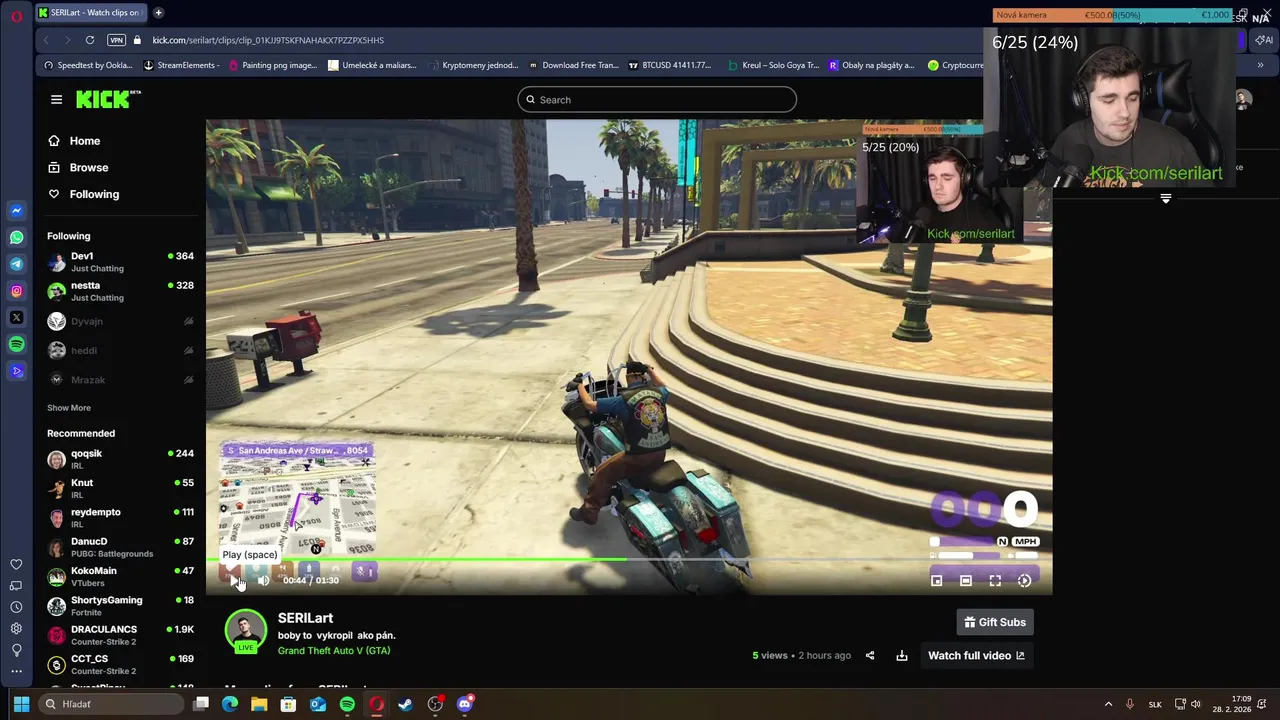The width and height of the screenshot is (1280, 720).
Task: Go to Home in Kick sidebar
Action: 76,141
